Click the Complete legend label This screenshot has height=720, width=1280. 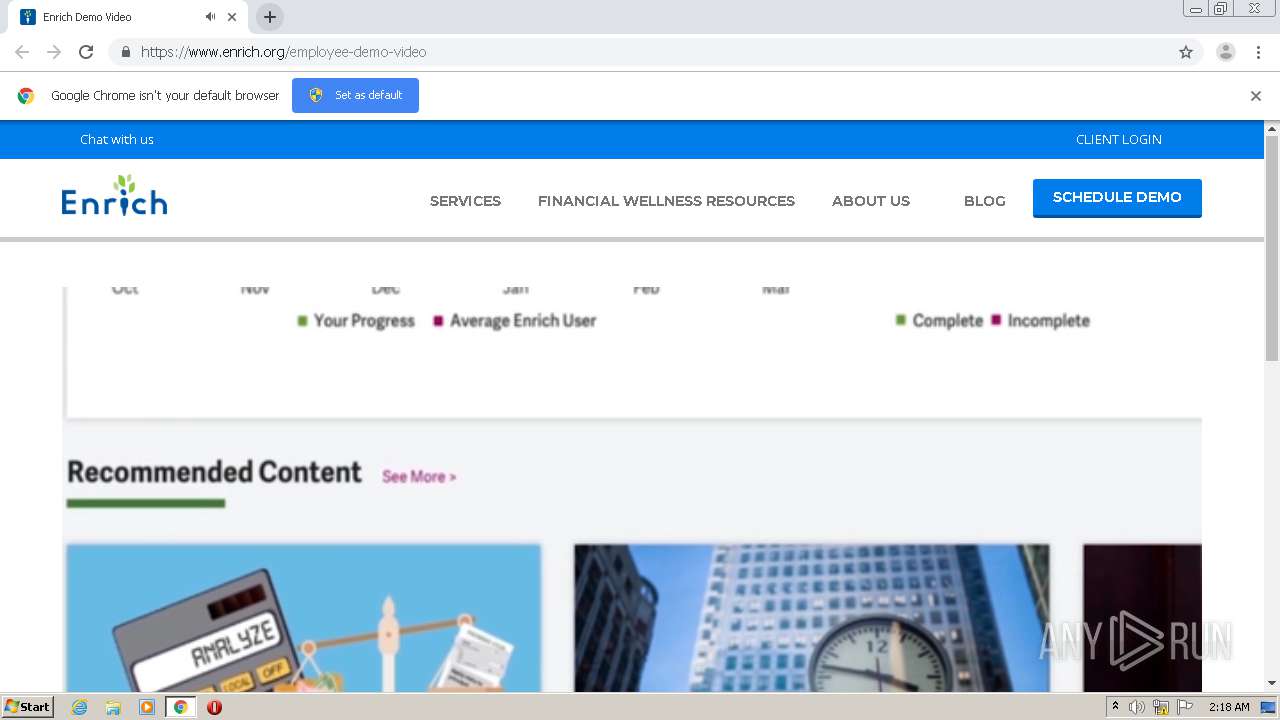pyautogui.click(x=939, y=321)
